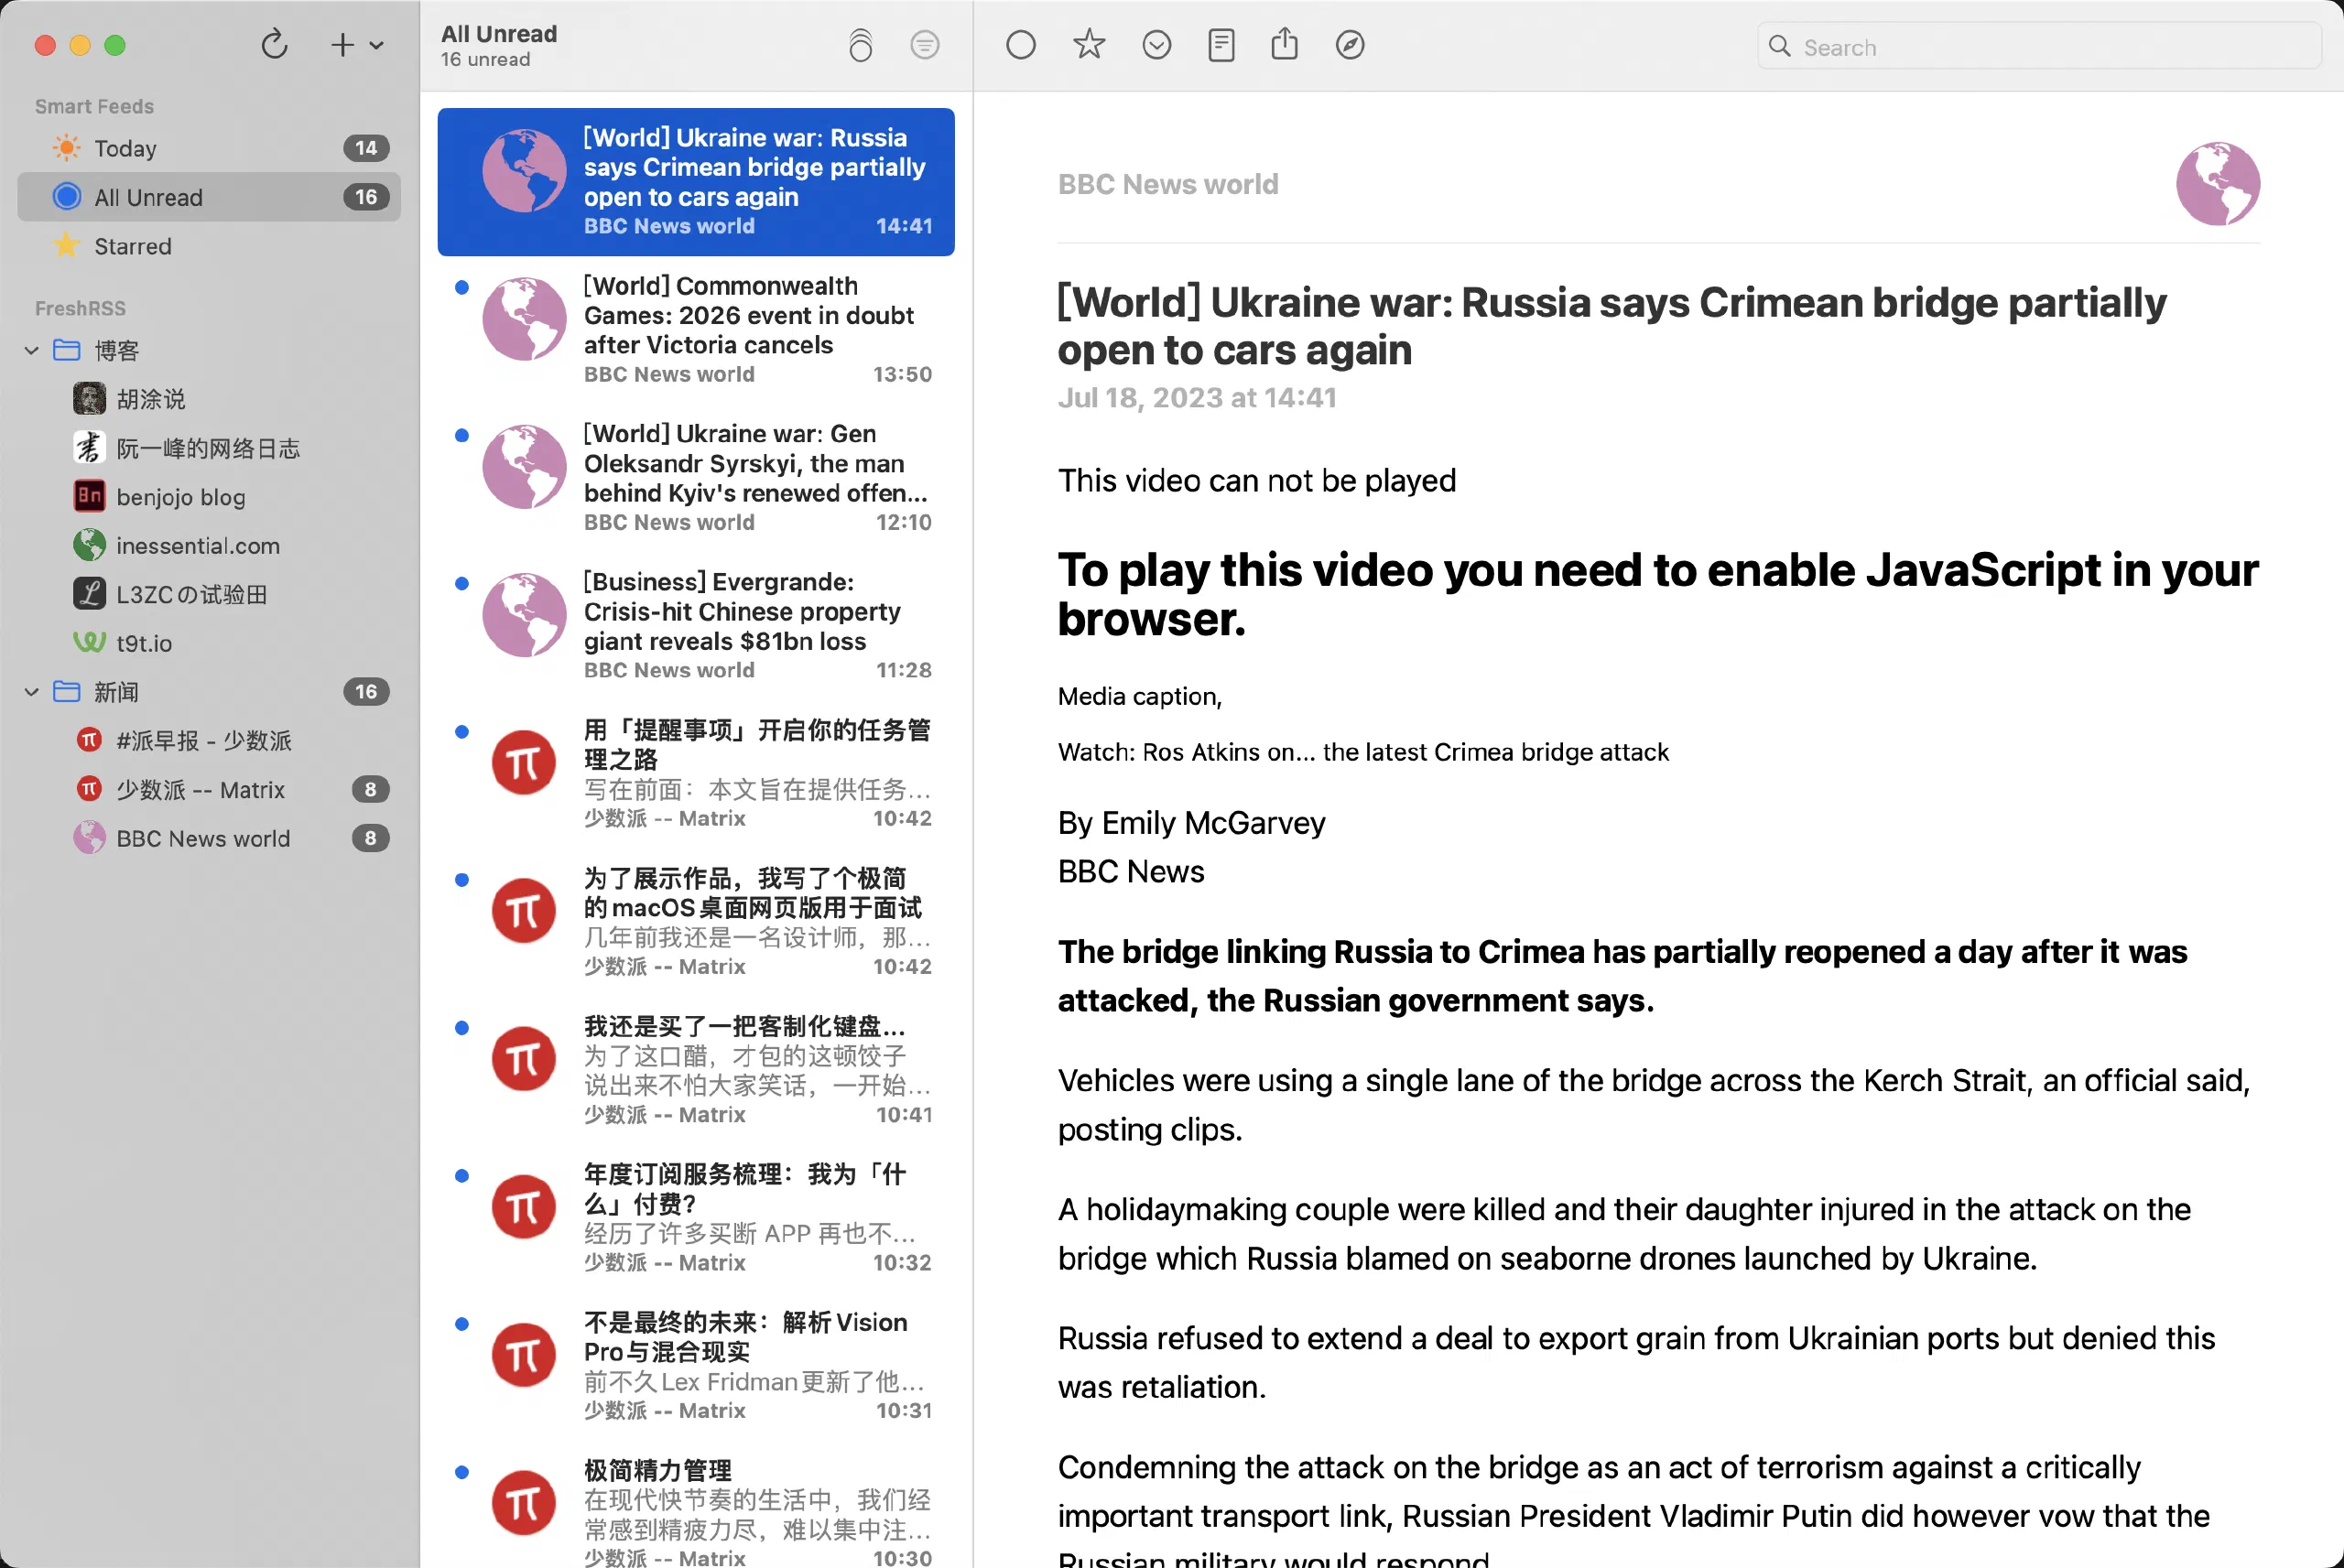
Task: Mark the Evergrande article read via blue dot
Action: click(x=461, y=583)
